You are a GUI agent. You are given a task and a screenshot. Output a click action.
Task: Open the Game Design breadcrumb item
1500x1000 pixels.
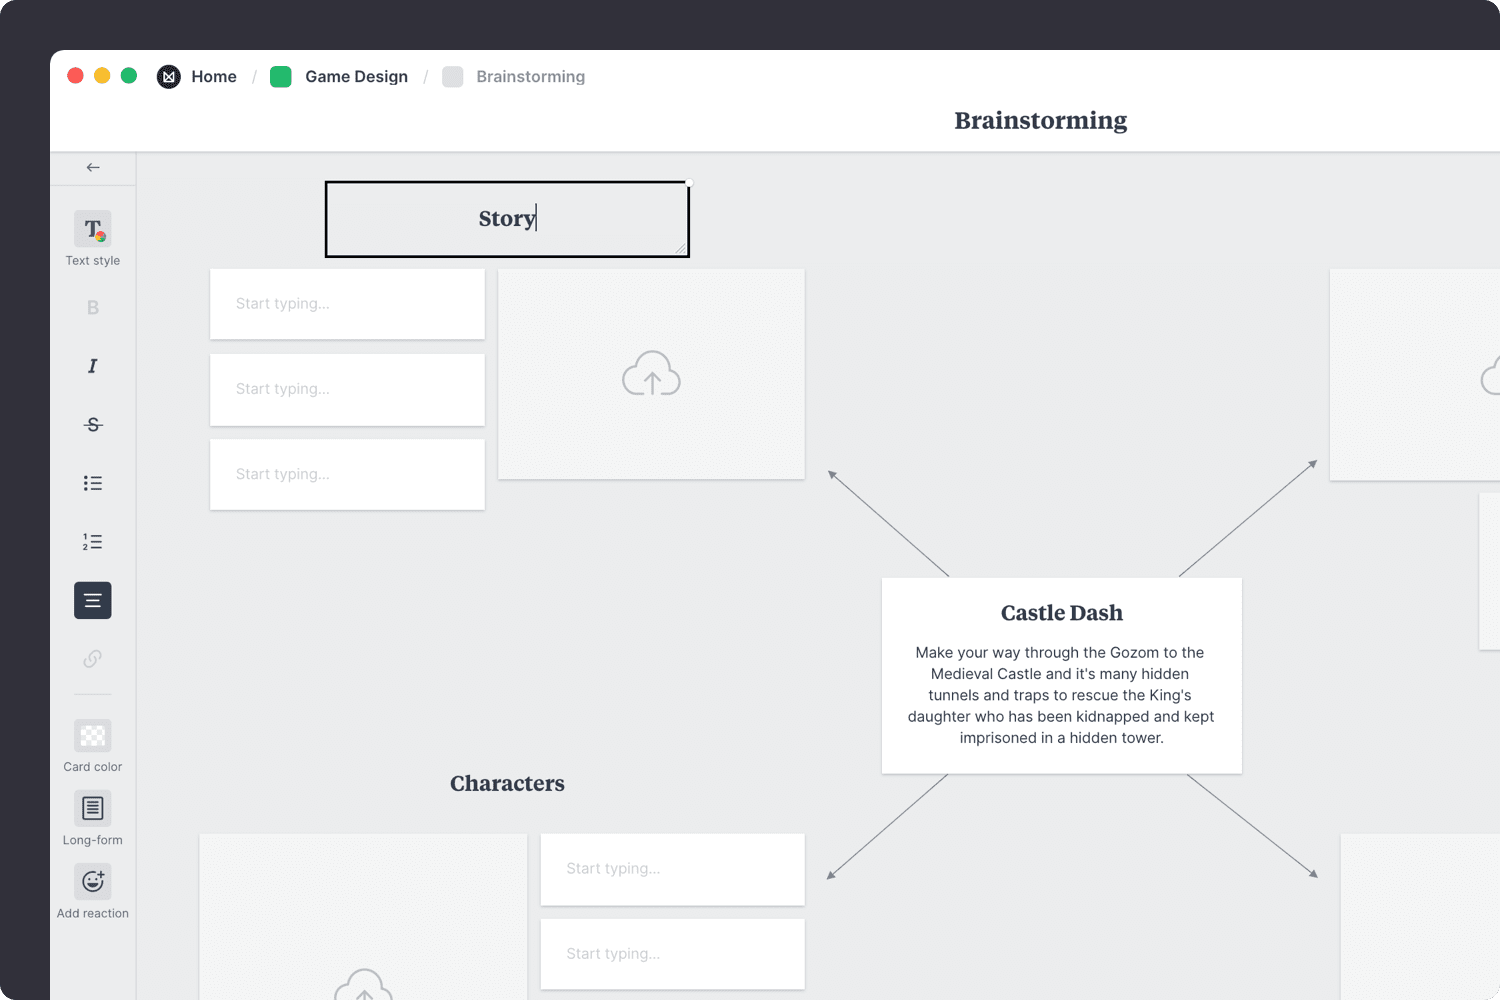coord(356,76)
